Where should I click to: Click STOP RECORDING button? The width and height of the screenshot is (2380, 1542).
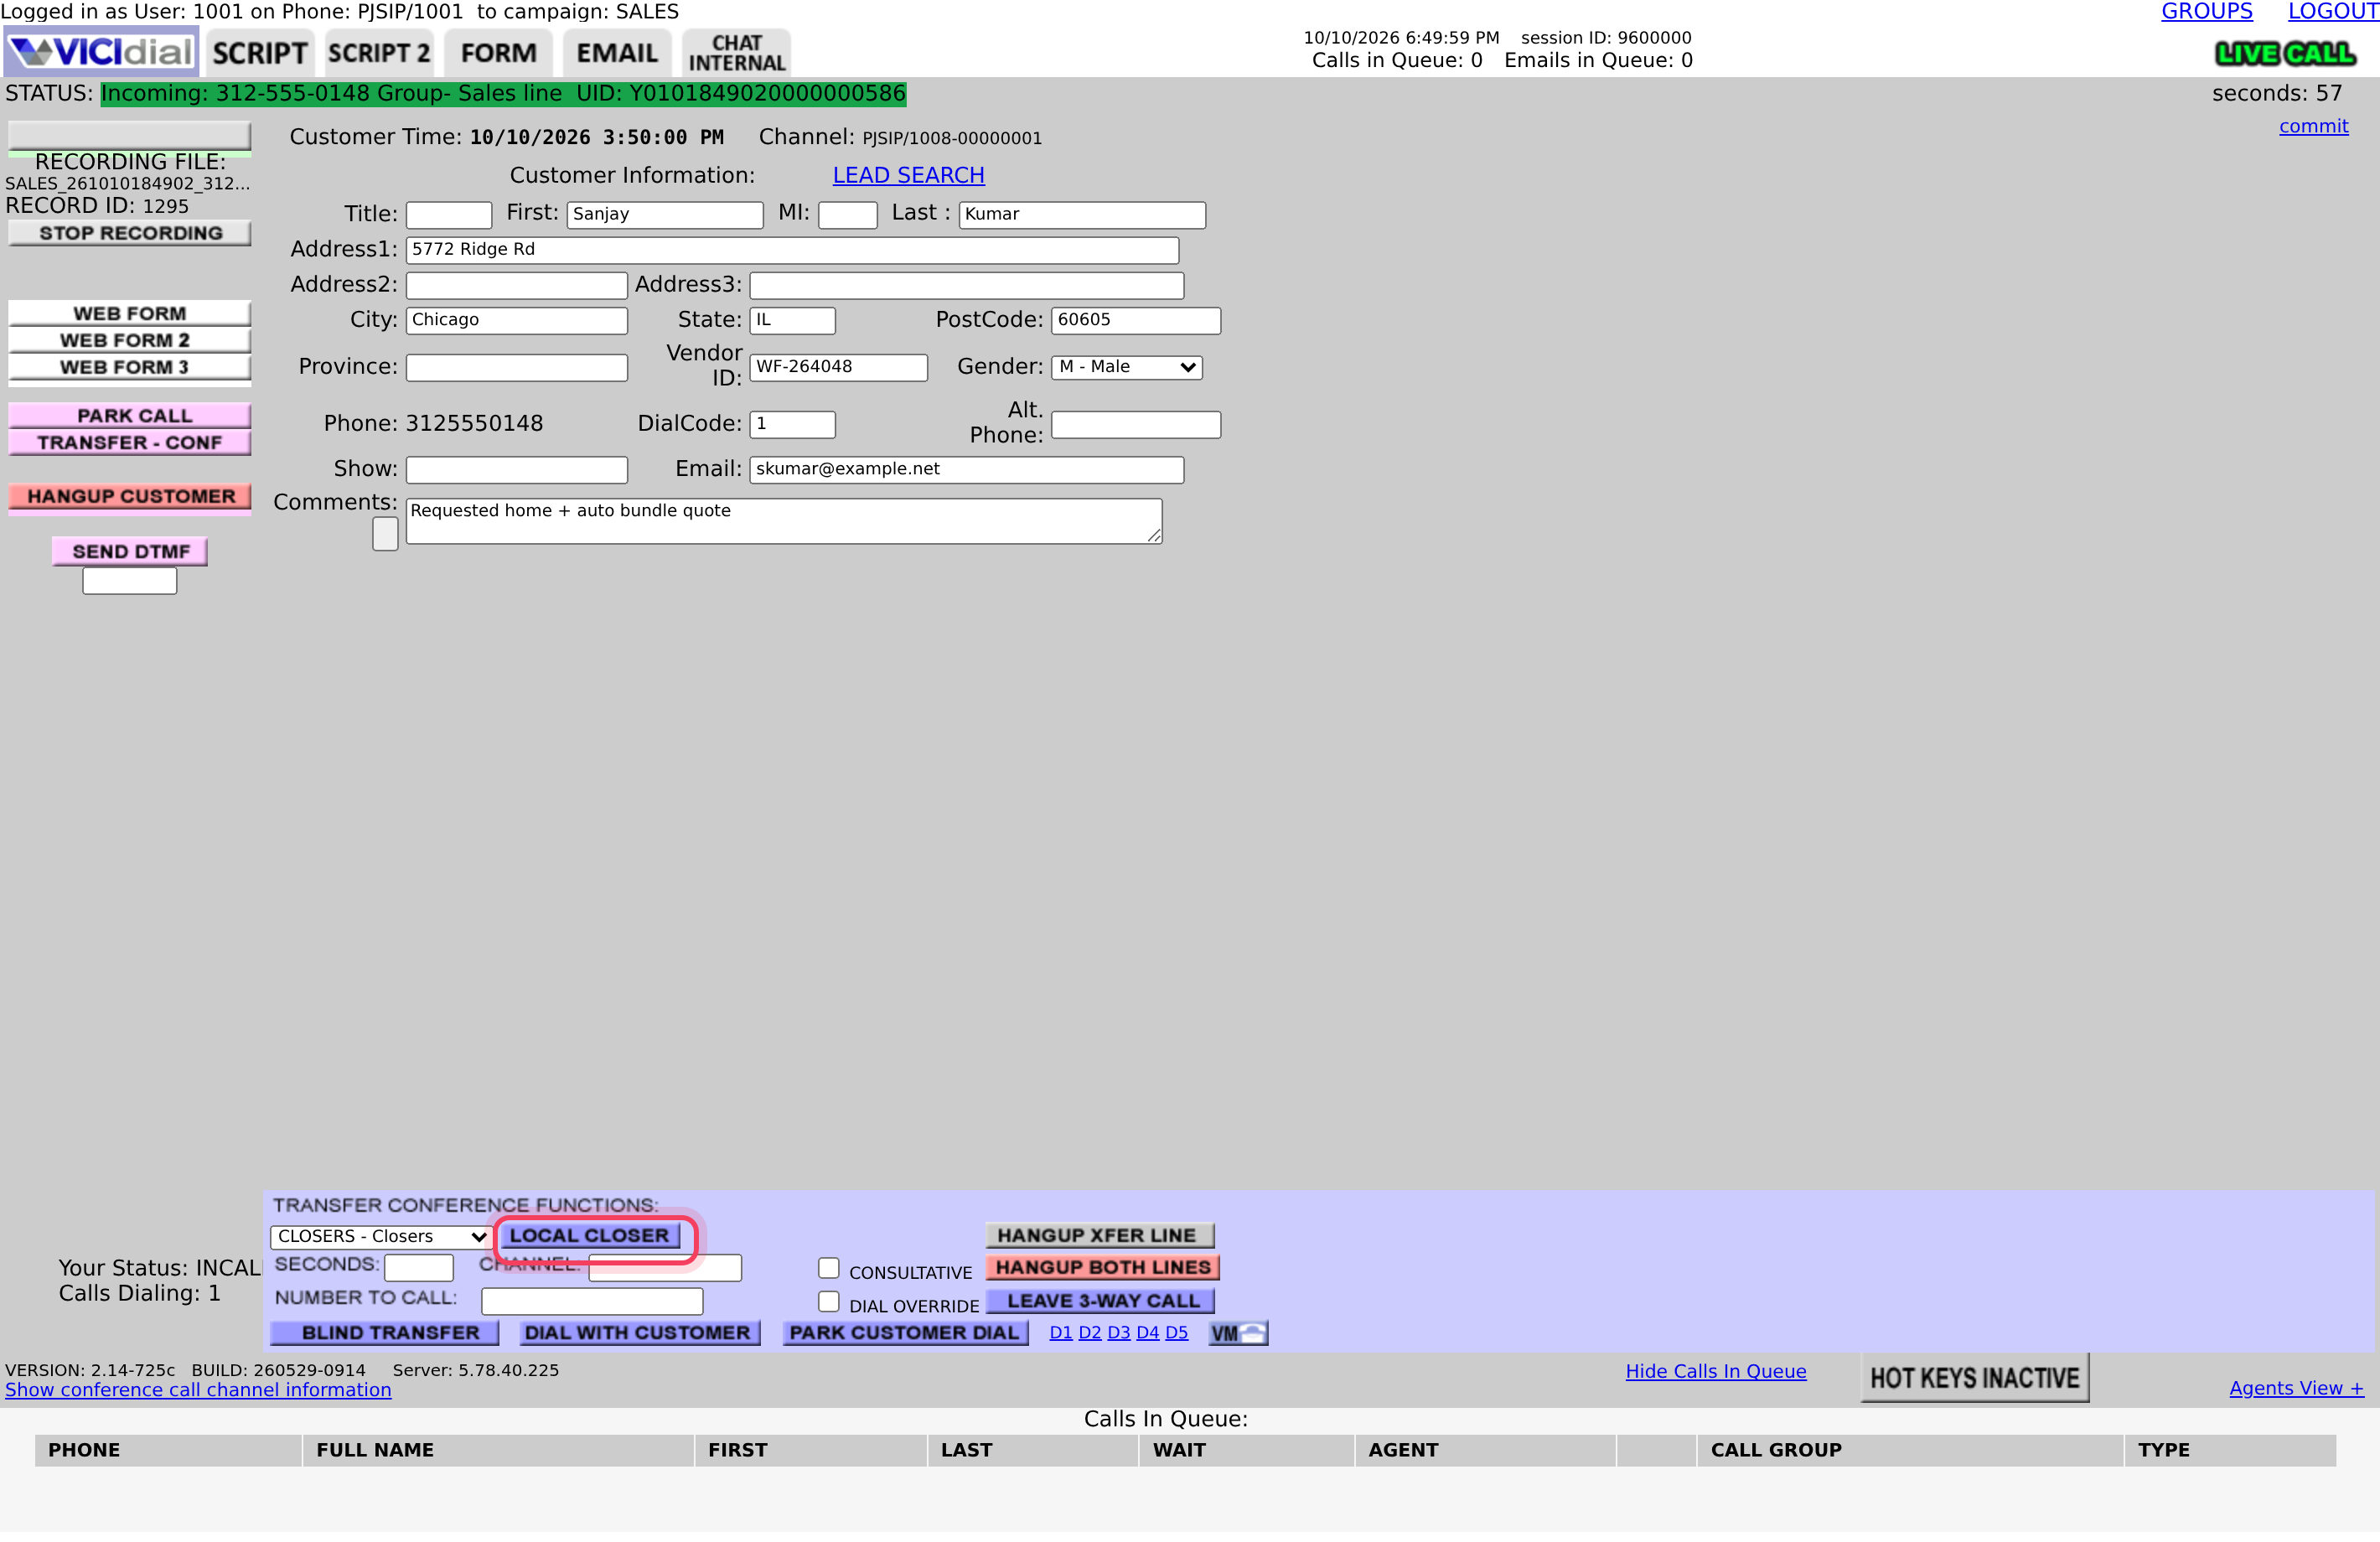tap(130, 233)
